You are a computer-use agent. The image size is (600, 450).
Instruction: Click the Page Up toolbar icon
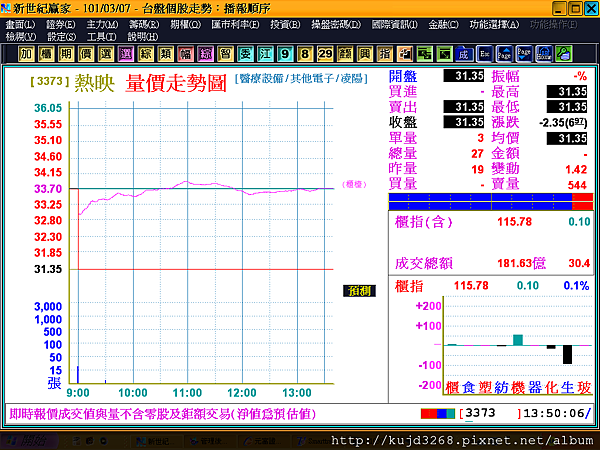click(504, 54)
